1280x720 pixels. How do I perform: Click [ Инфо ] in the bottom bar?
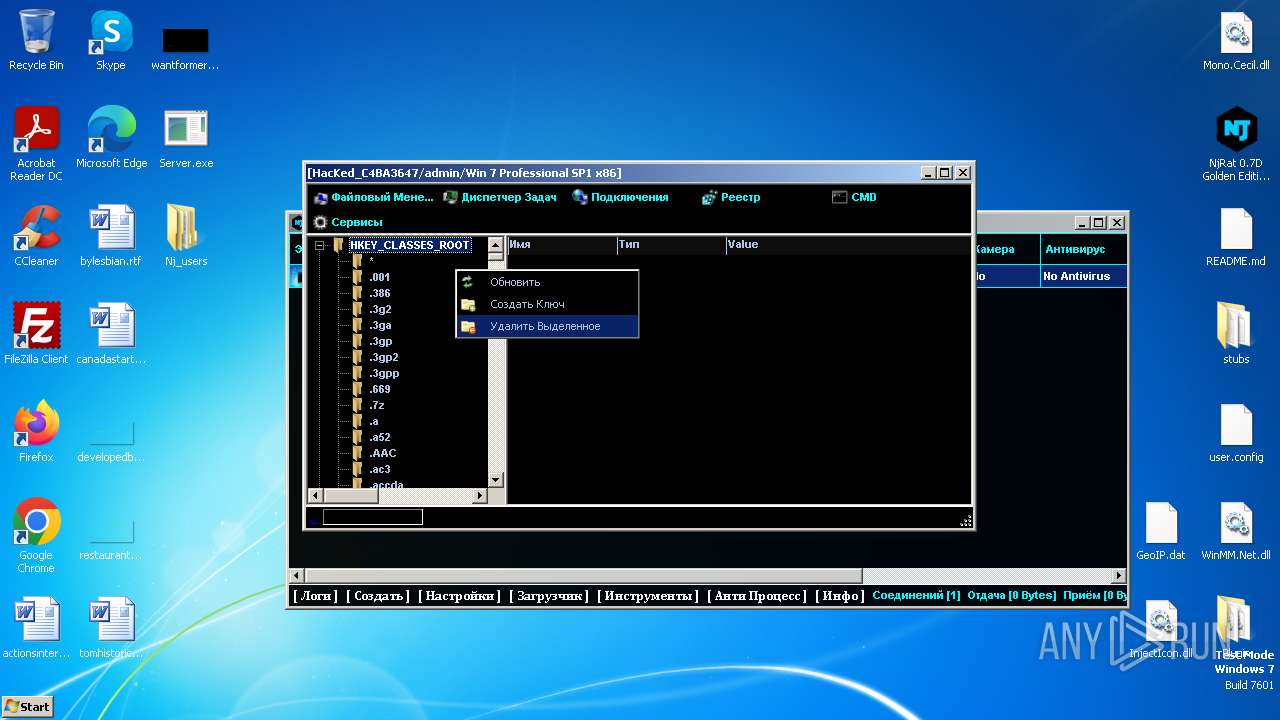point(840,596)
